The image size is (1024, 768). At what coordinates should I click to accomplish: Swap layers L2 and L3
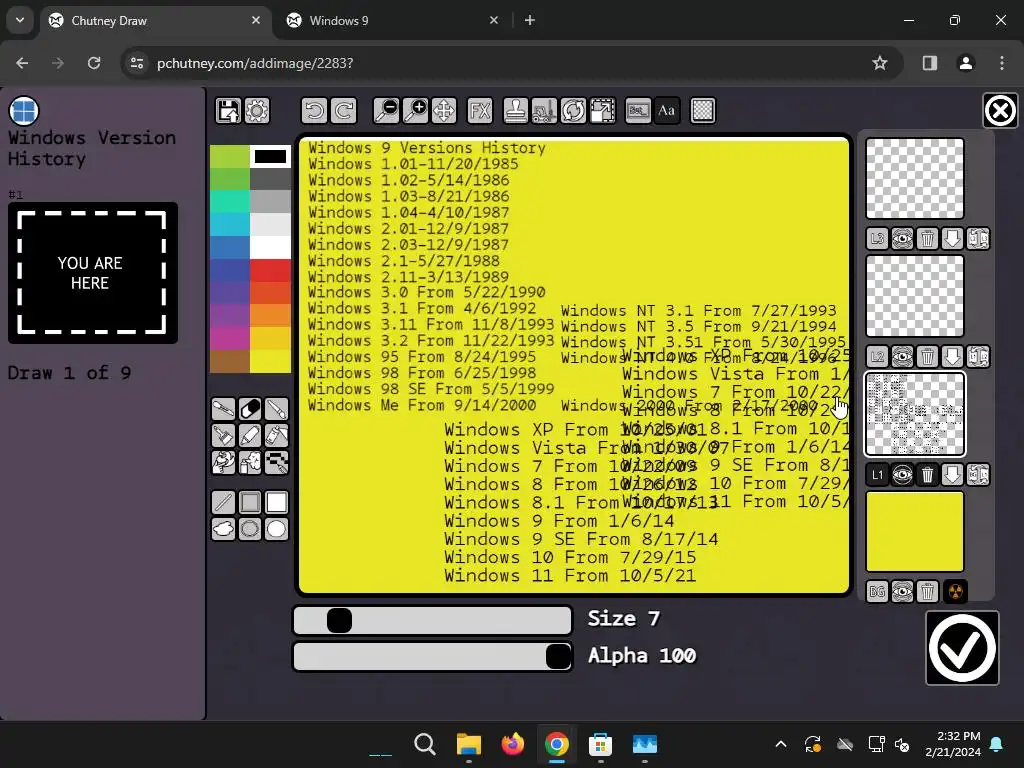(978, 239)
